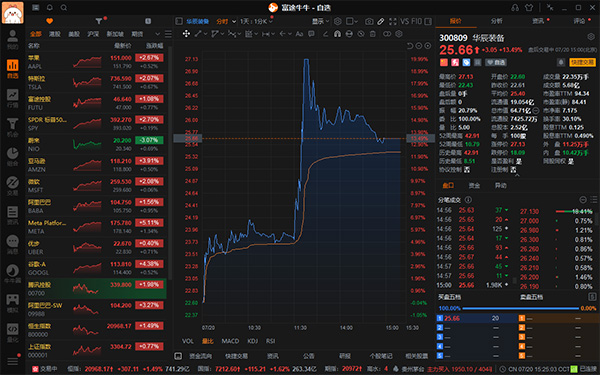Open the 我的 profile sidebar icon
Image resolution: width=600 pixels, height=375 pixels.
(12, 40)
